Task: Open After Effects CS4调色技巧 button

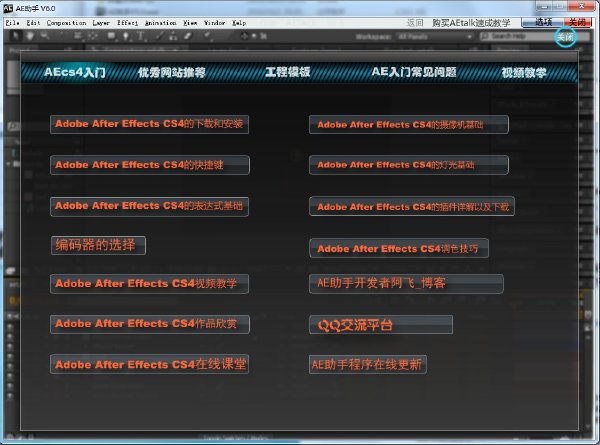Action: pos(399,248)
